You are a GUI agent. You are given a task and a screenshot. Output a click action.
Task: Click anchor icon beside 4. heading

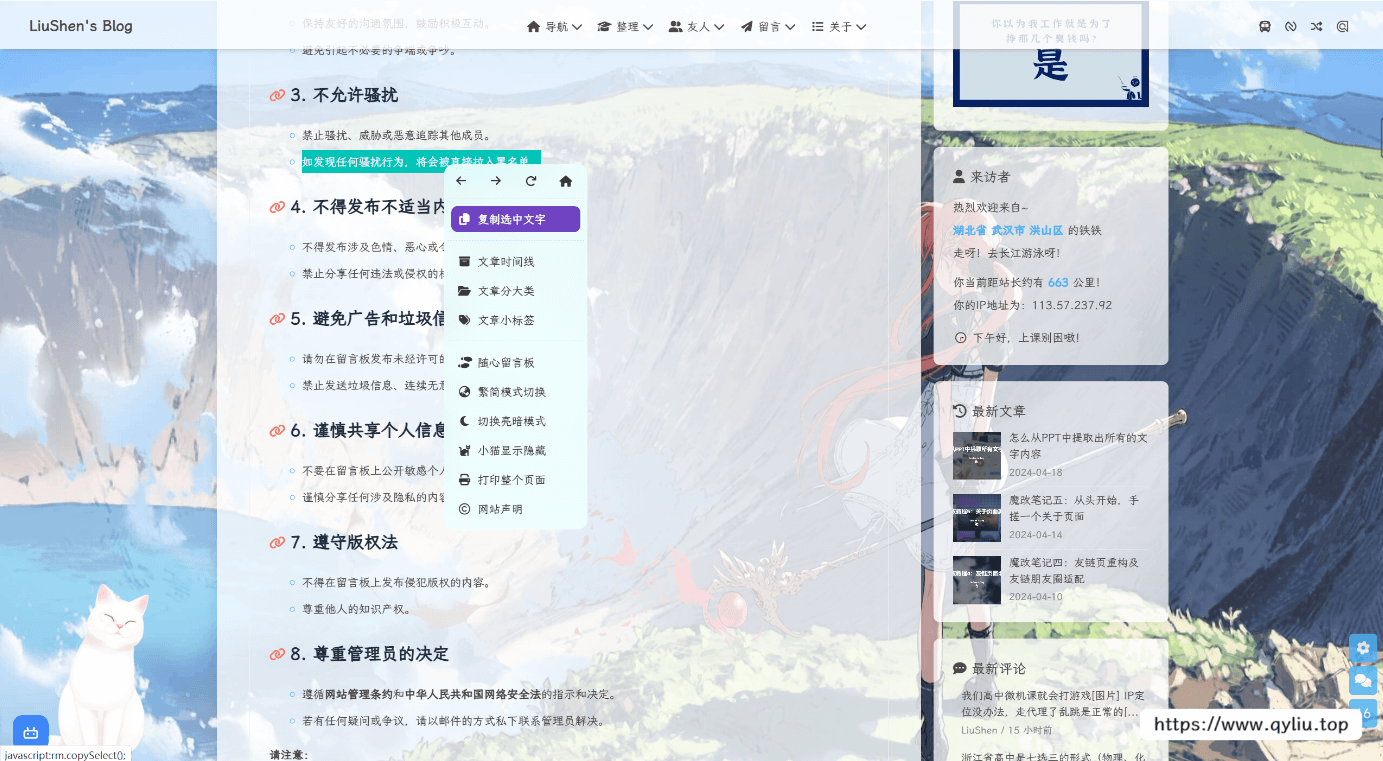point(278,207)
